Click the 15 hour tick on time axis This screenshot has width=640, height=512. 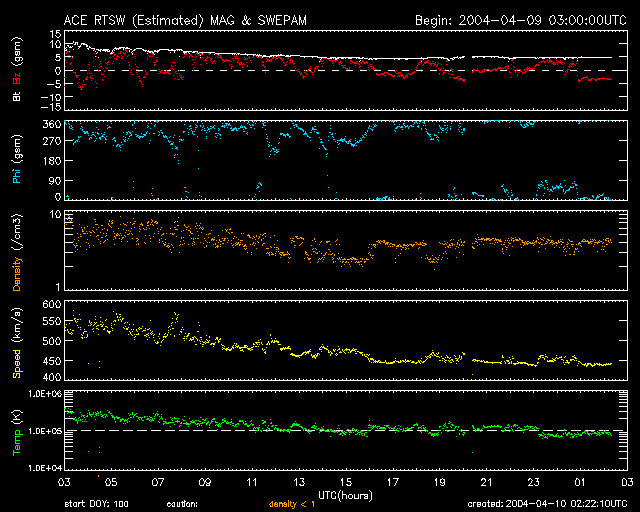point(345,481)
